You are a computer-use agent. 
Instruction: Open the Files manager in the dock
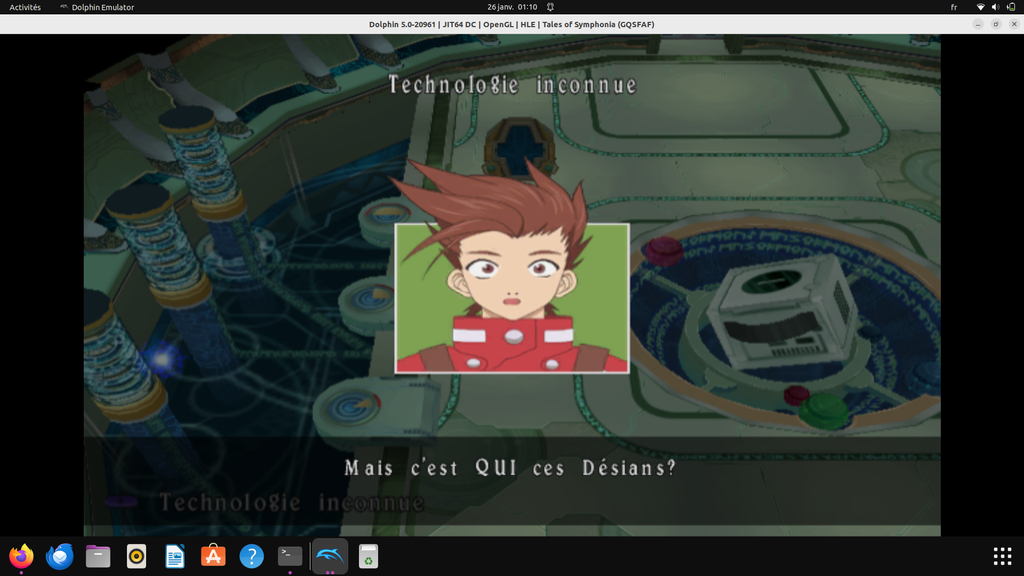[x=98, y=556]
